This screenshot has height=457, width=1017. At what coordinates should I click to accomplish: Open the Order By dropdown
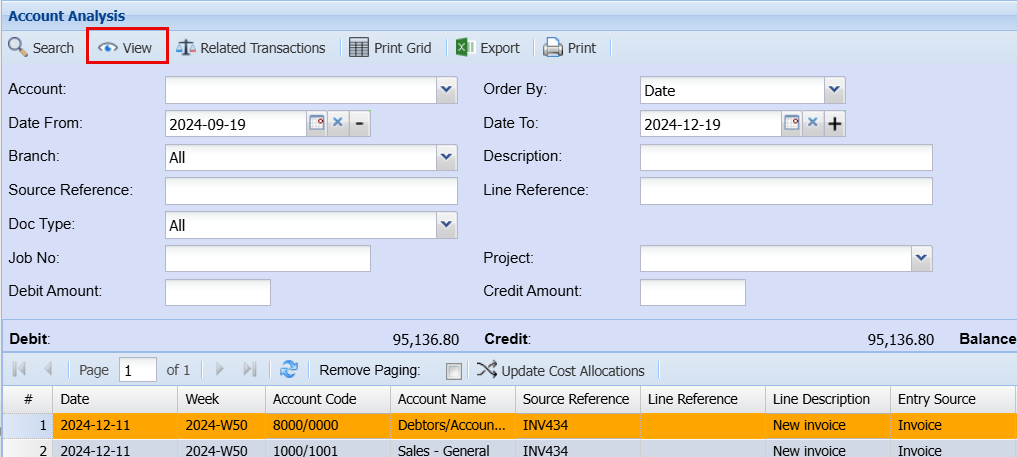point(834,90)
